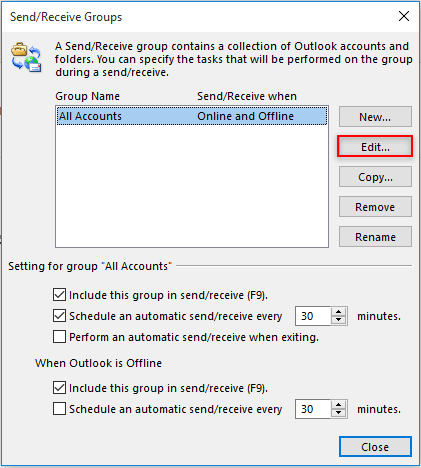
Task: Uncheck online Include this group in send/receive (F9)
Action: pyautogui.click(x=59, y=295)
